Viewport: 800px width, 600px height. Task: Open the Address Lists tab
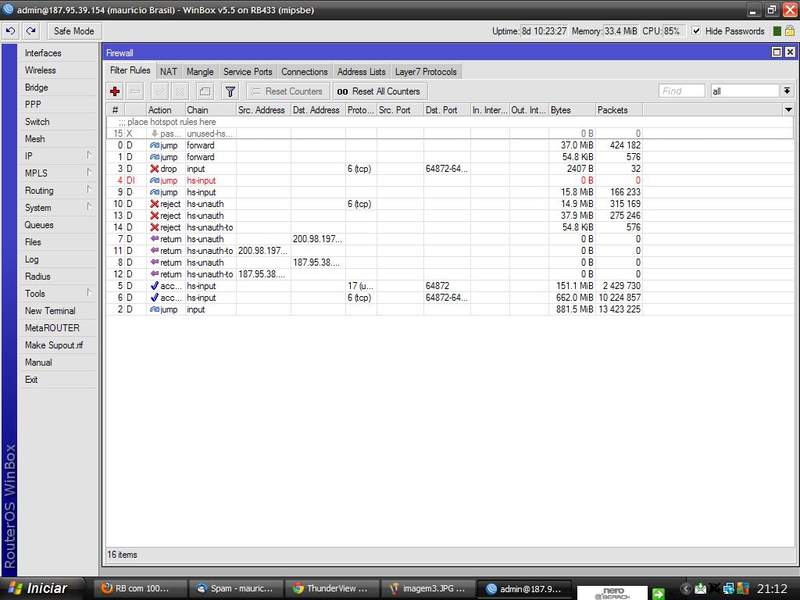[x=361, y=72]
